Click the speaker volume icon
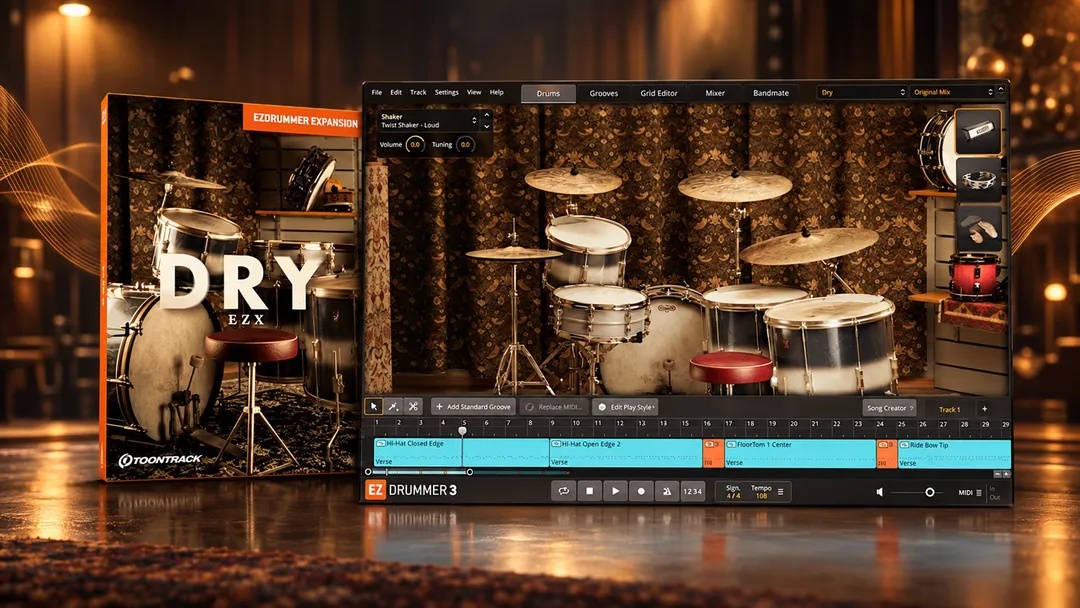Screen dimensions: 1080x608 880,492
